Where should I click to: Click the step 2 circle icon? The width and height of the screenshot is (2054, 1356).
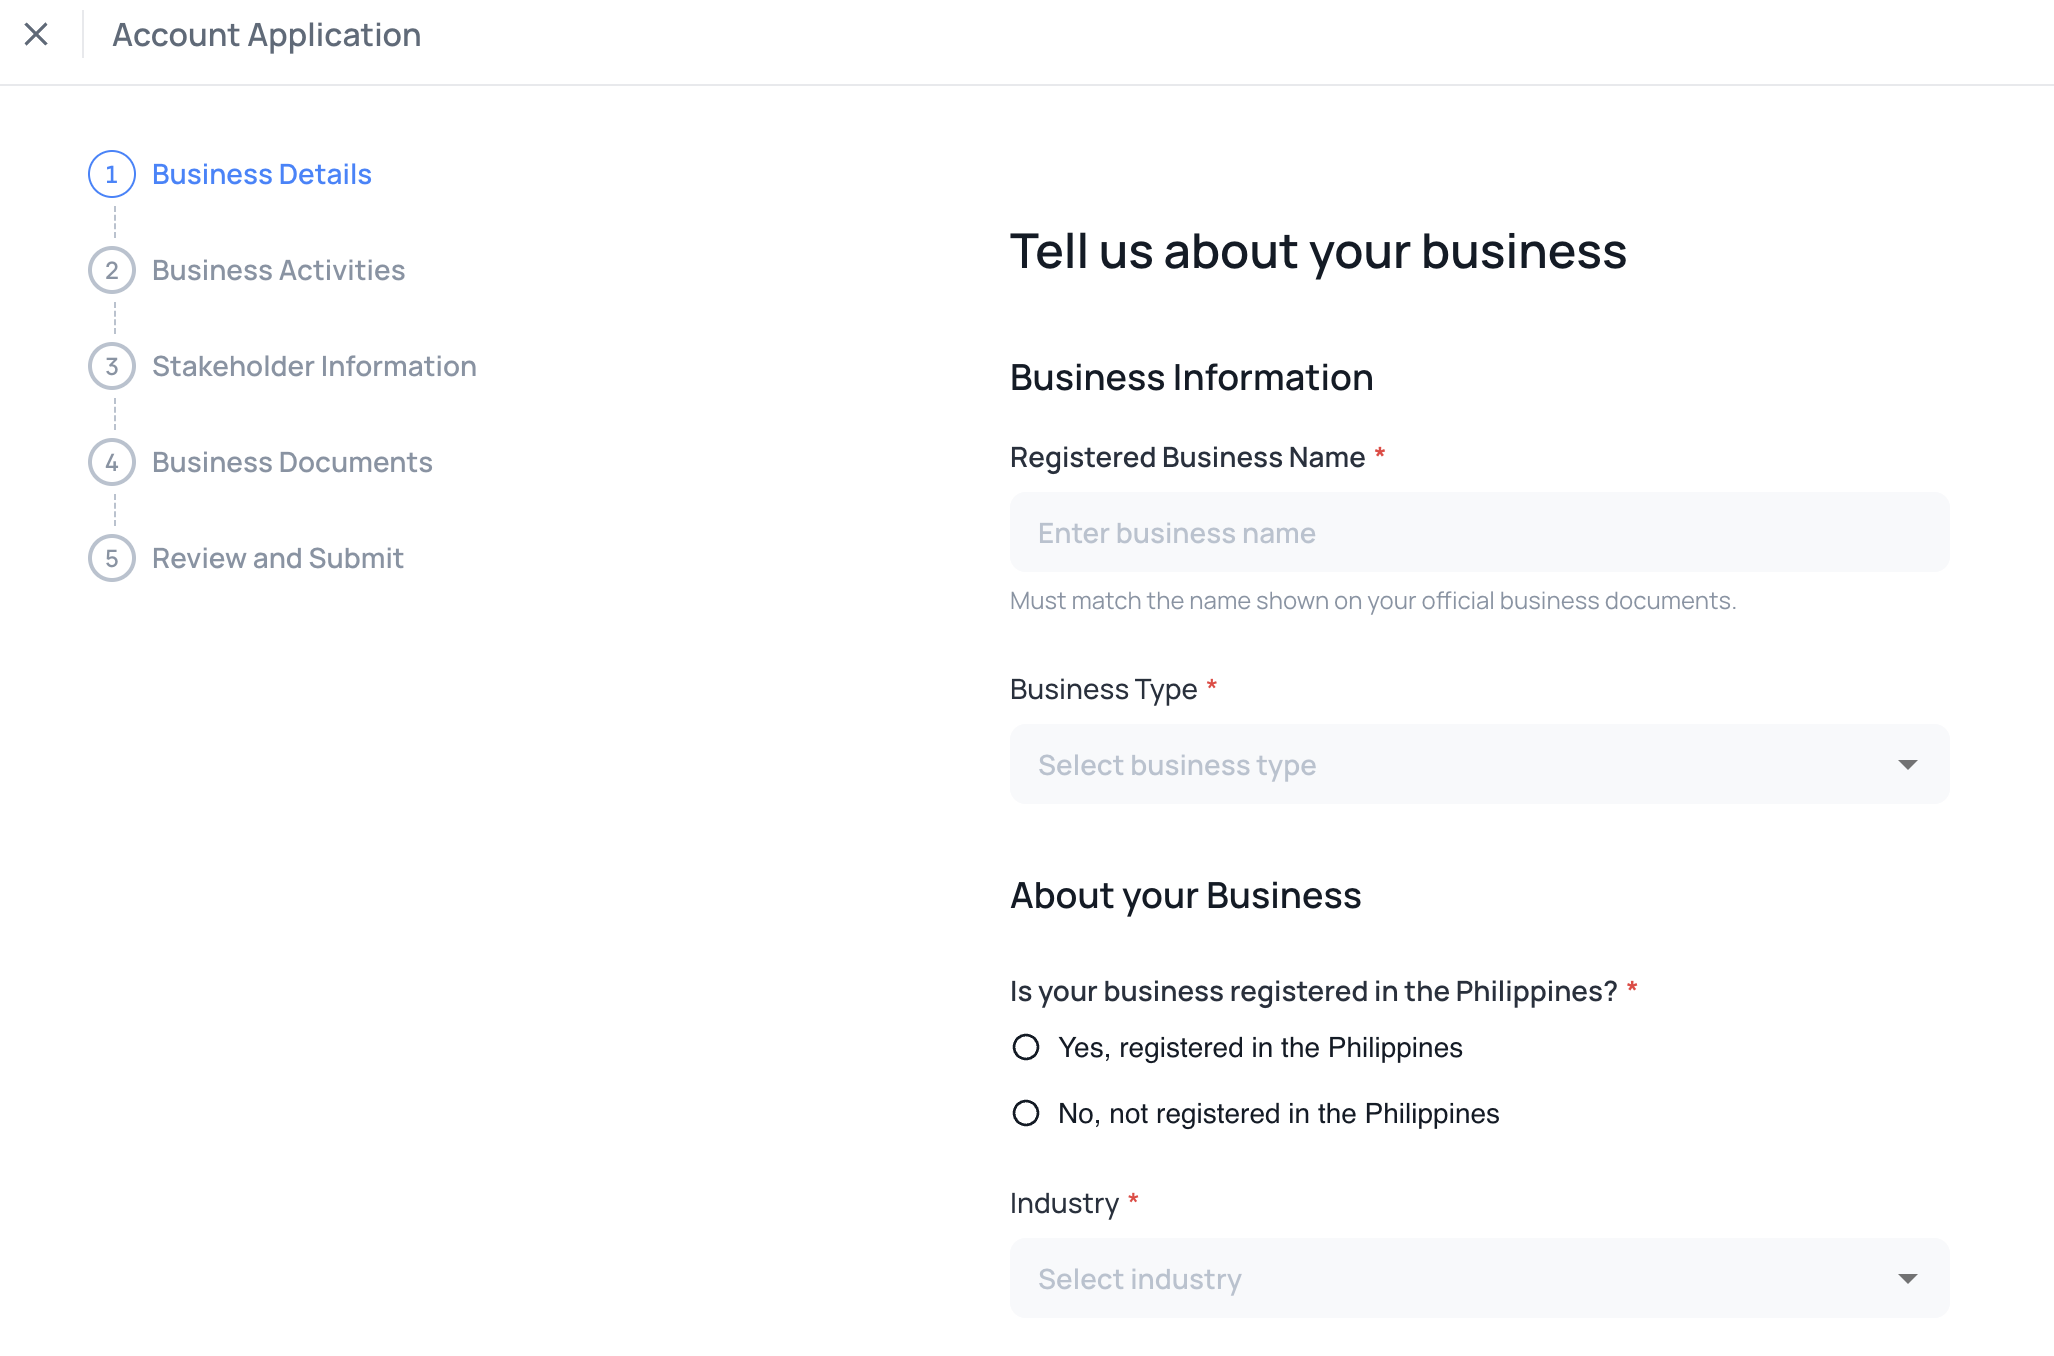pos(112,271)
